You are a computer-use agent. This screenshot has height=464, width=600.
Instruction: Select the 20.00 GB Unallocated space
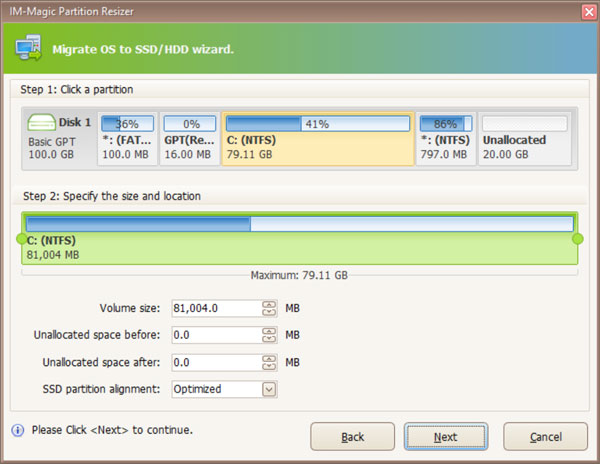click(x=525, y=138)
